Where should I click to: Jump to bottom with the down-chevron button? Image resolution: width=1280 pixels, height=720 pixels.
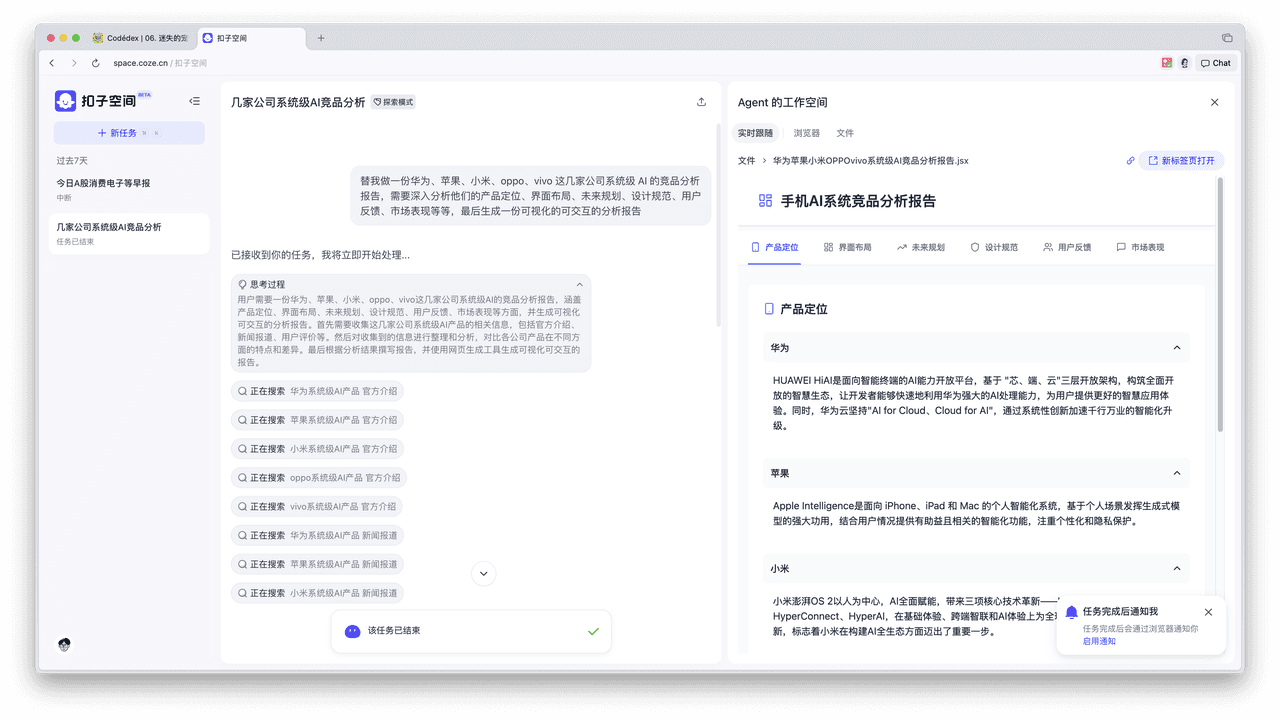484,573
